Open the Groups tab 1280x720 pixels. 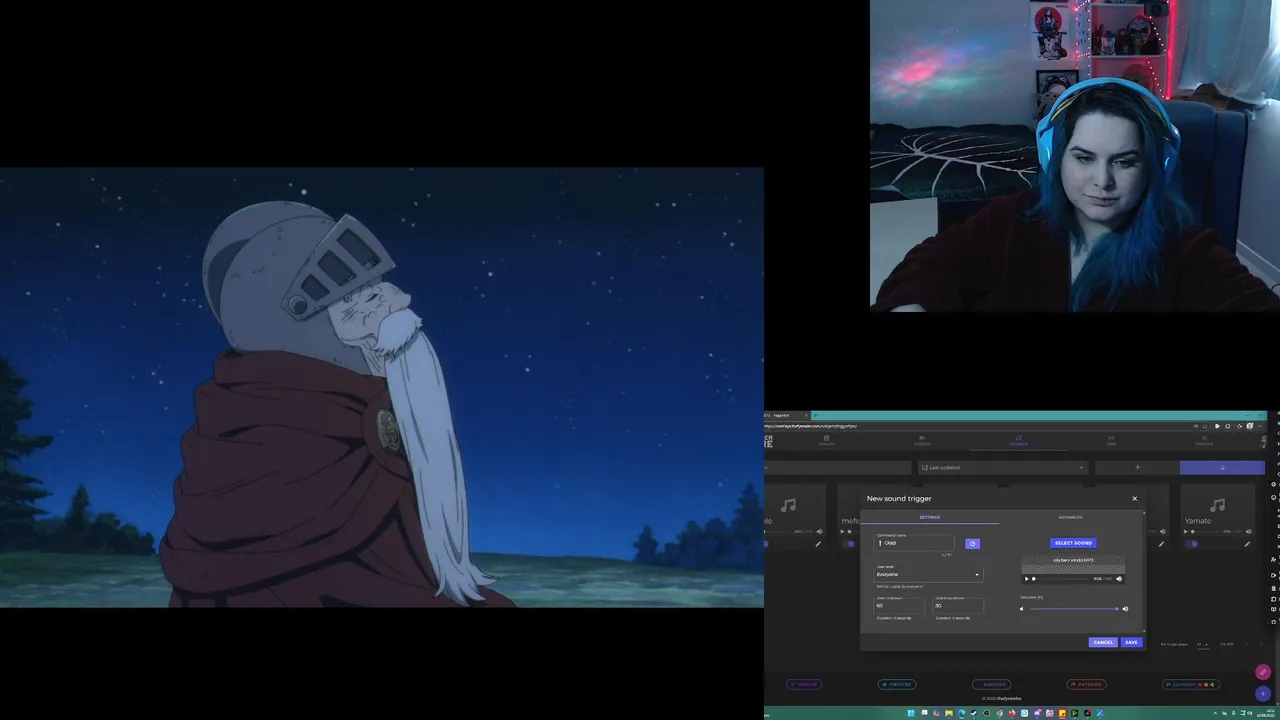pyautogui.click(x=1204, y=440)
